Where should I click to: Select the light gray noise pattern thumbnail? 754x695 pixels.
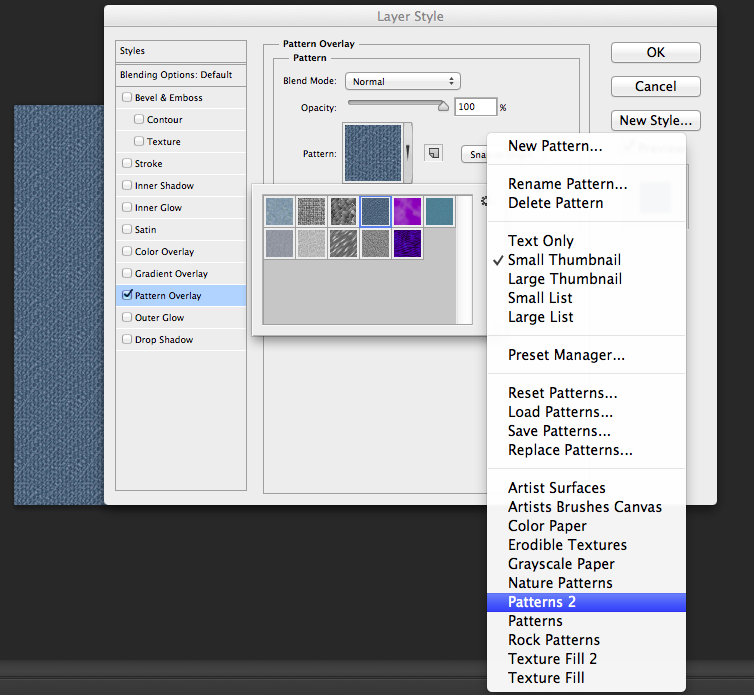(312, 243)
